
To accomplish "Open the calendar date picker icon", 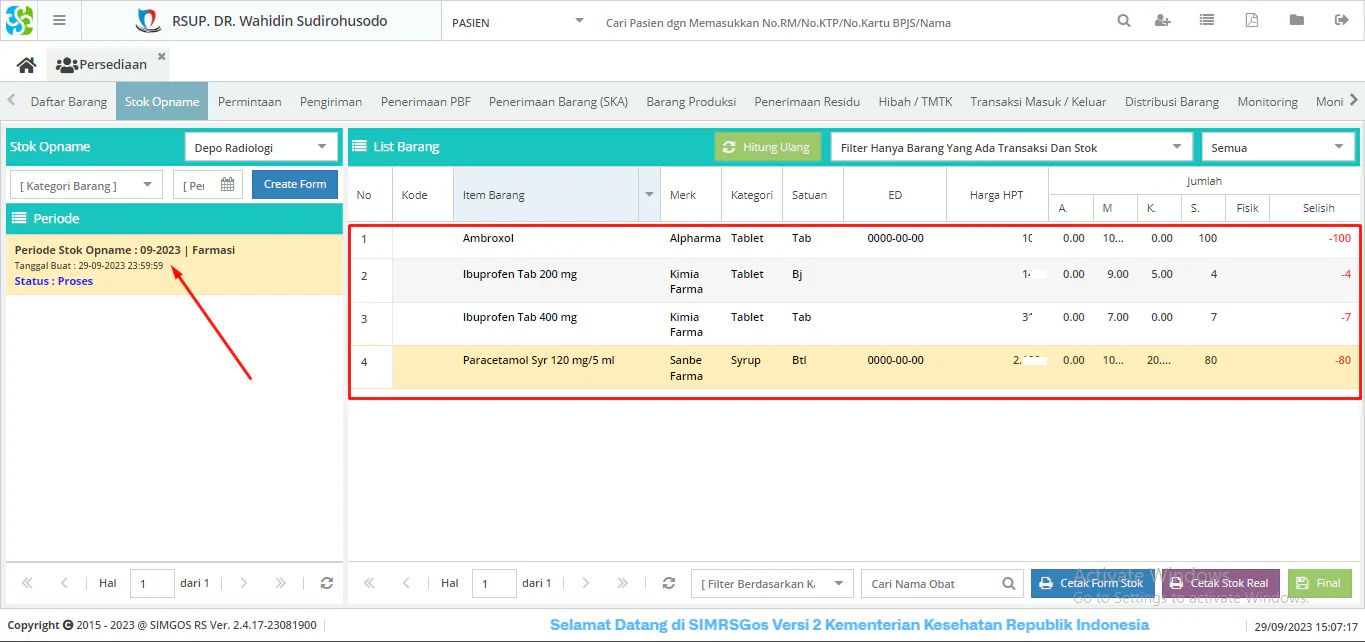I will pos(228,184).
